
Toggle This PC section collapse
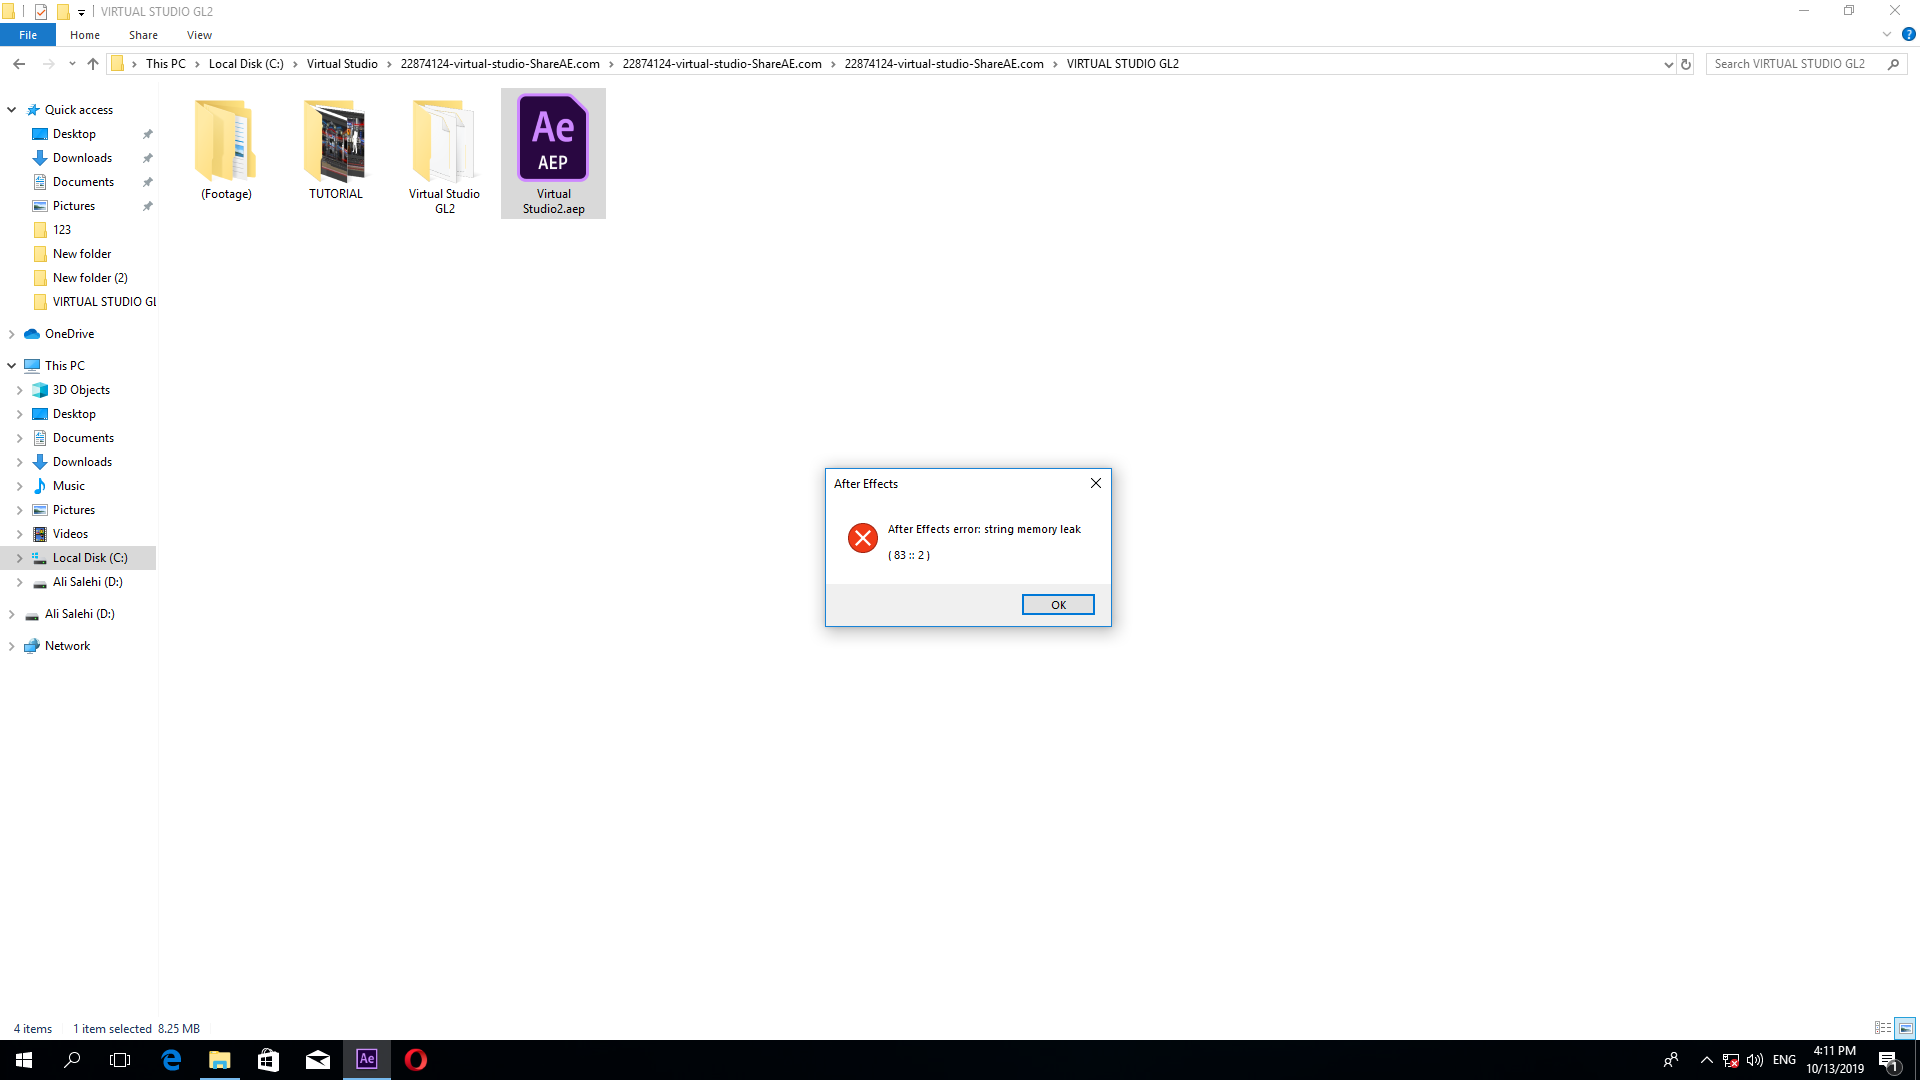(x=13, y=365)
